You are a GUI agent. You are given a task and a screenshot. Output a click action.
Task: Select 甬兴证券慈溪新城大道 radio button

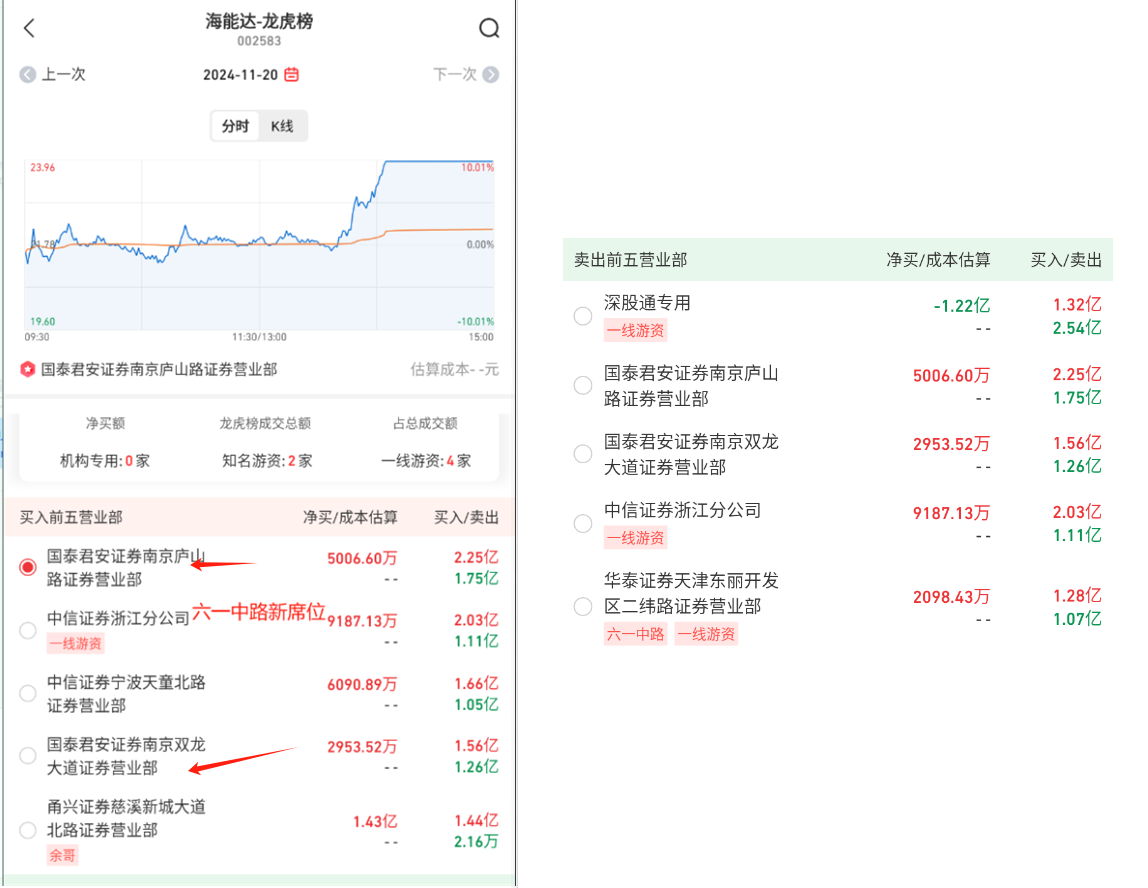[28, 830]
